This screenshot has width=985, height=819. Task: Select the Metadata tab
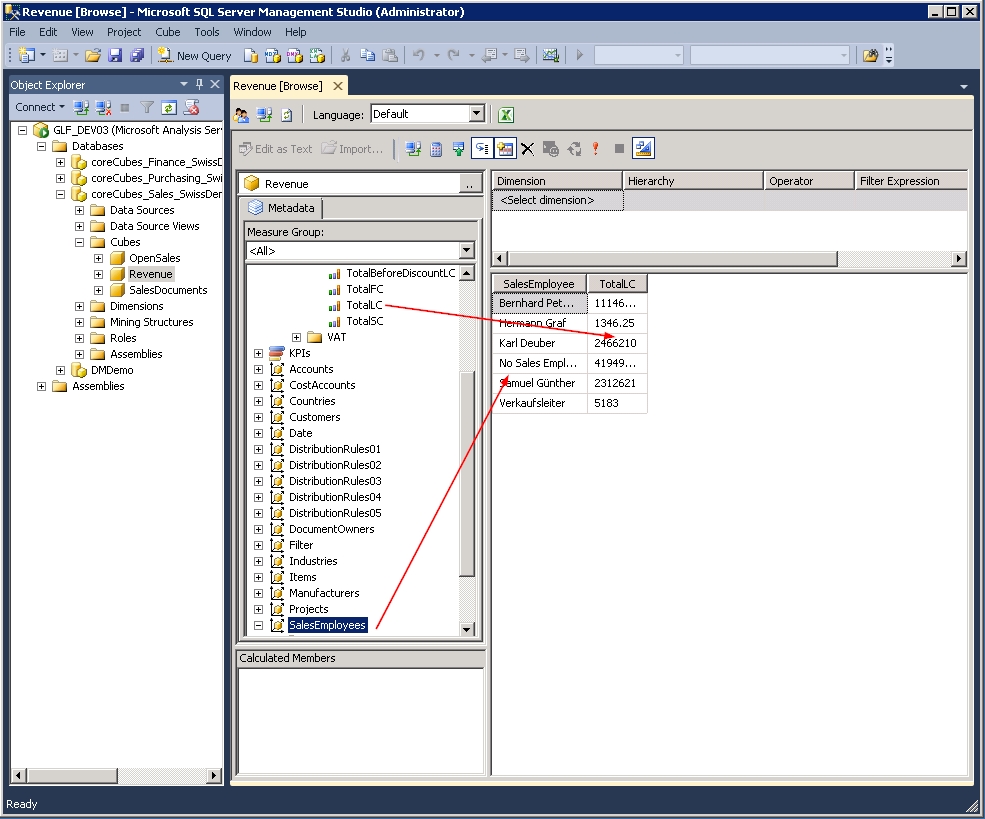point(281,208)
